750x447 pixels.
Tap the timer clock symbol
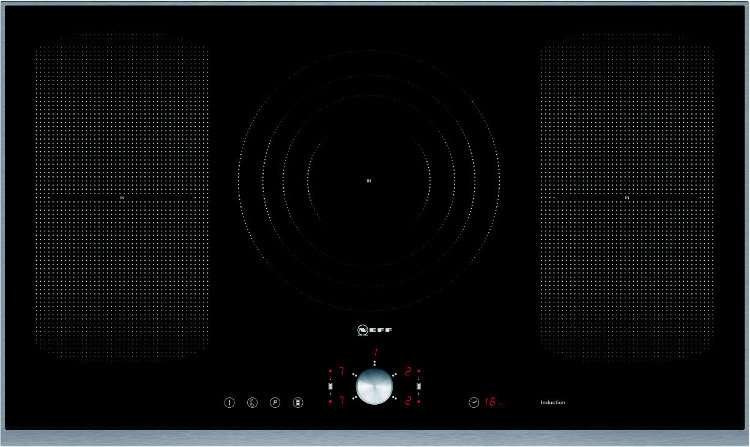[473, 403]
